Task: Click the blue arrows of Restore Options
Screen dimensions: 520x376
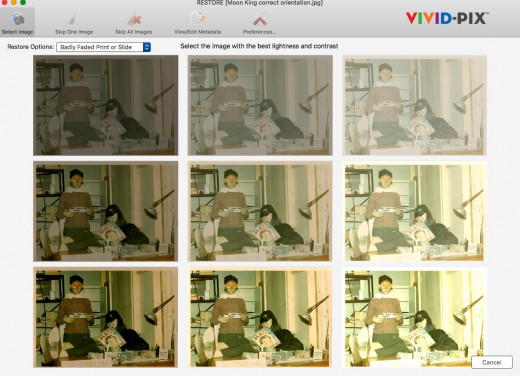Action: pyautogui.click(x=147, y=47)
